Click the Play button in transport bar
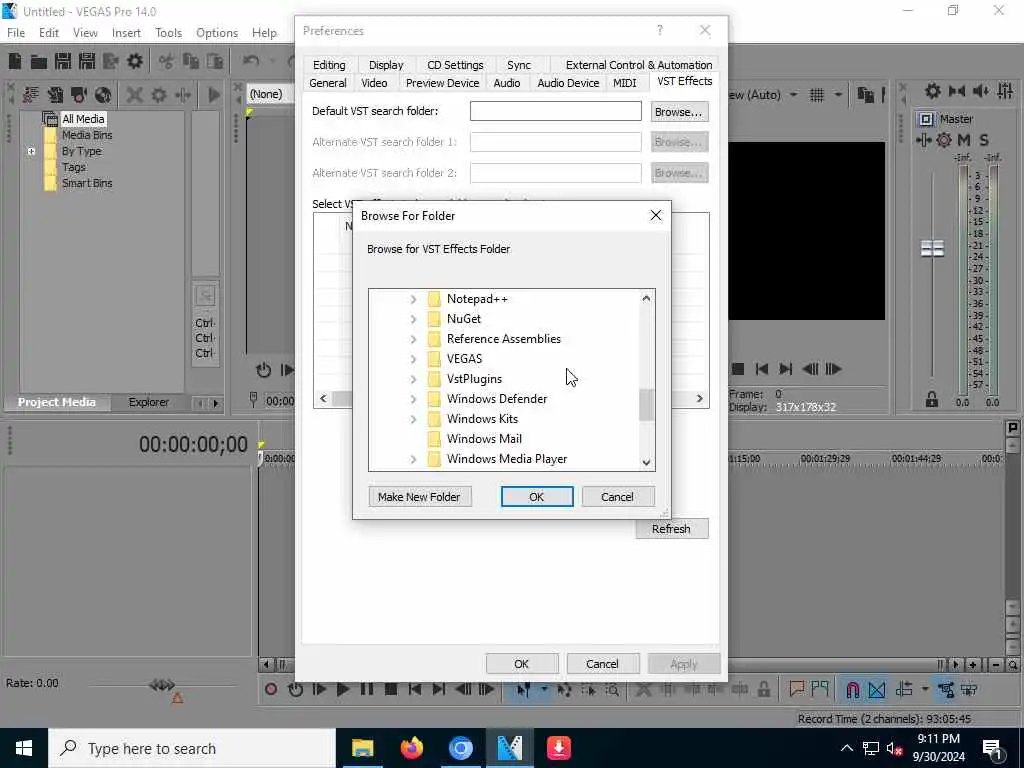 [343, 689]
